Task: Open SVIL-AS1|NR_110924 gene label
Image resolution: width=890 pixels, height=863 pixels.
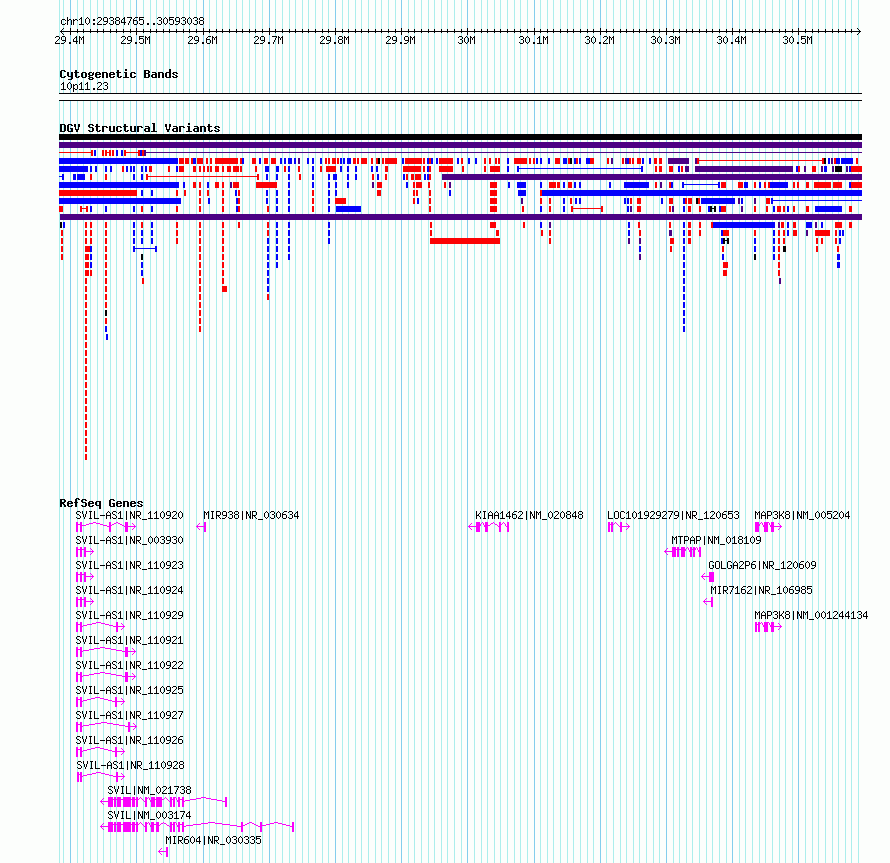Action: (129, 590)
